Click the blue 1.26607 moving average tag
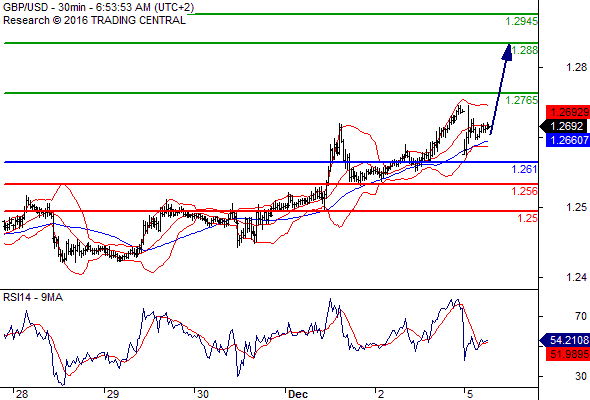The height and width of the screenshot is (400, 590). point(568,140)
